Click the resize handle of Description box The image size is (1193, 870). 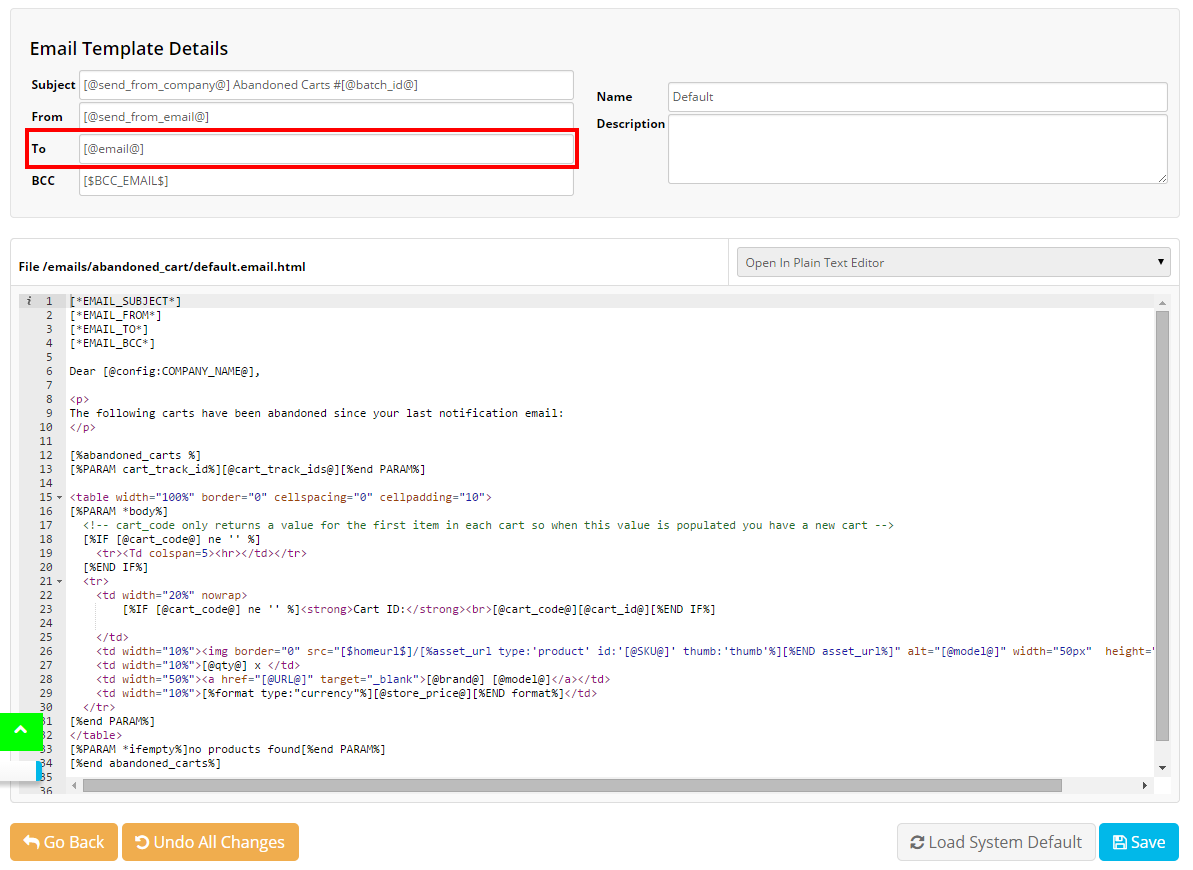pyautogui.click(x=1162, y=179)
